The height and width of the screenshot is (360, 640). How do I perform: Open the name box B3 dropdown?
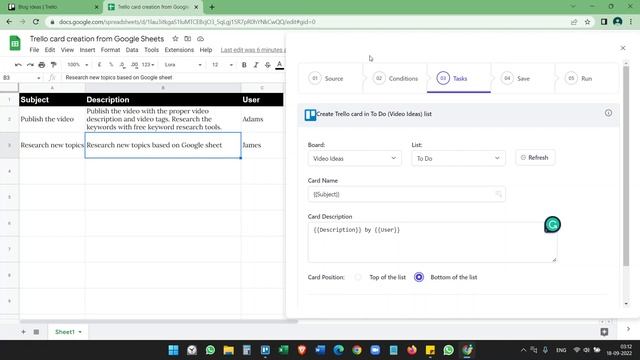(38, 78)
